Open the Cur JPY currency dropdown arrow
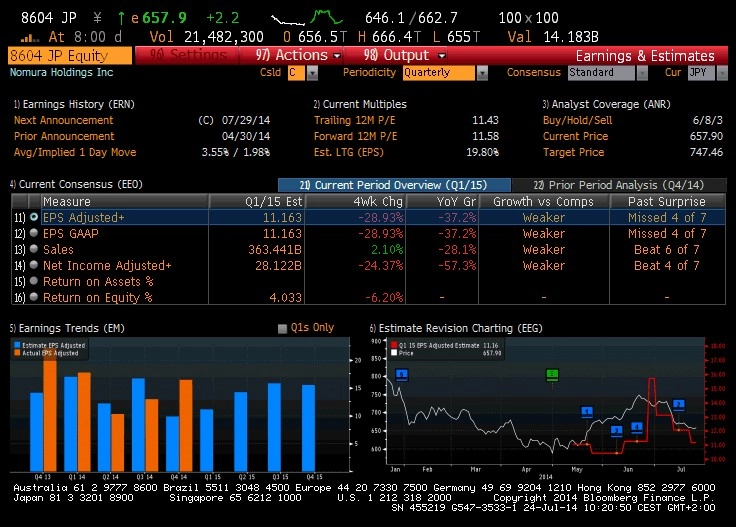The height and width of the screenshot is (527, 736). click(722, 73)
